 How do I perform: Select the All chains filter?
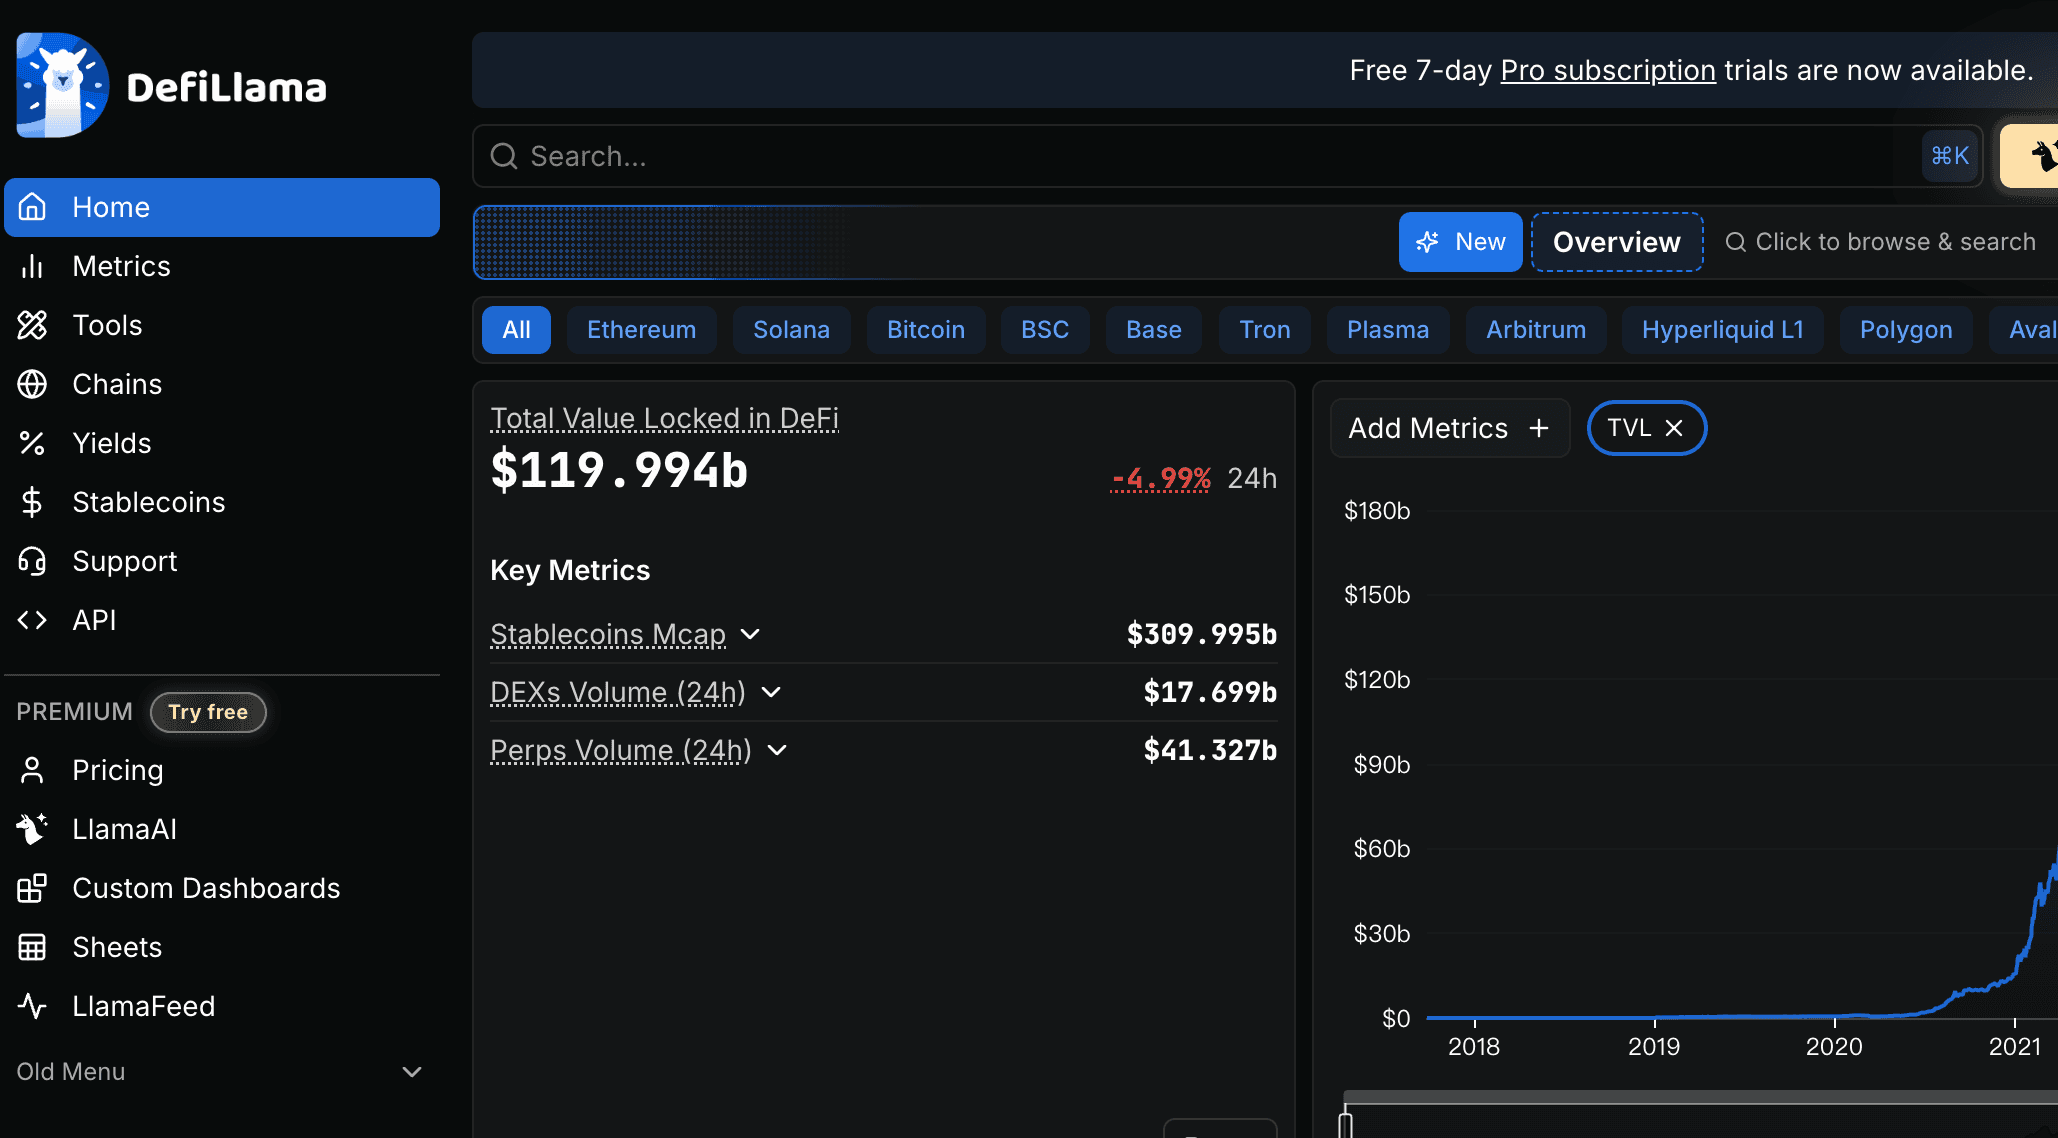[516, 330]
